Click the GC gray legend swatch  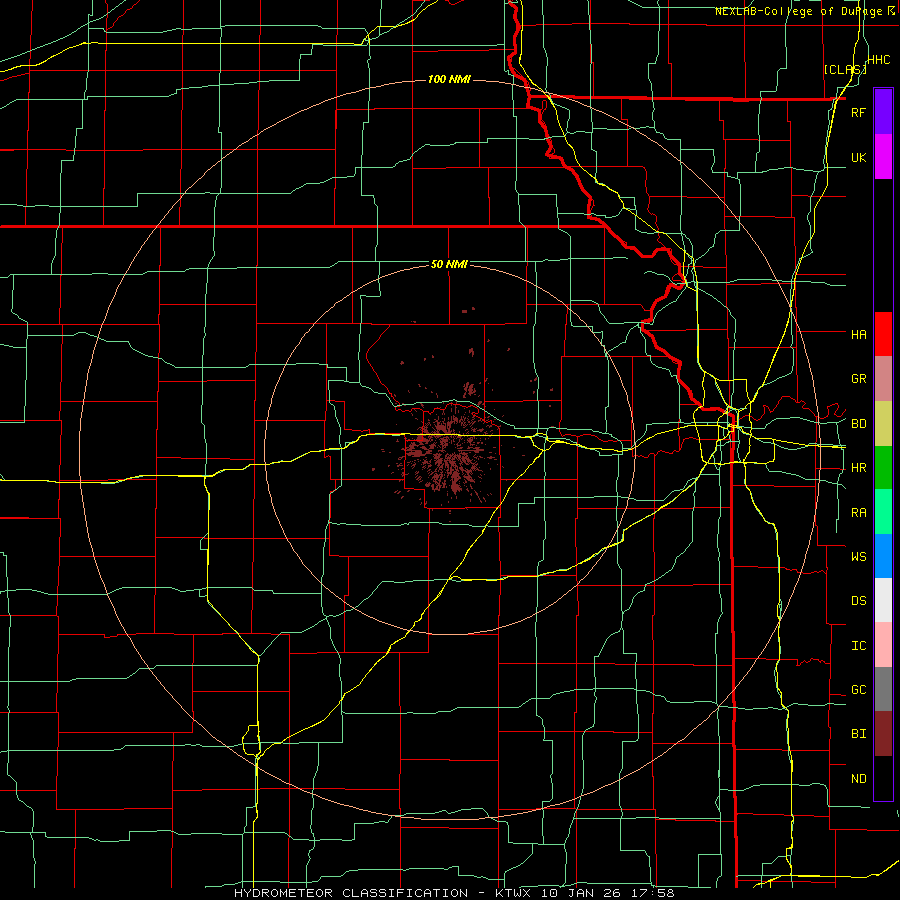click(883, 689)
